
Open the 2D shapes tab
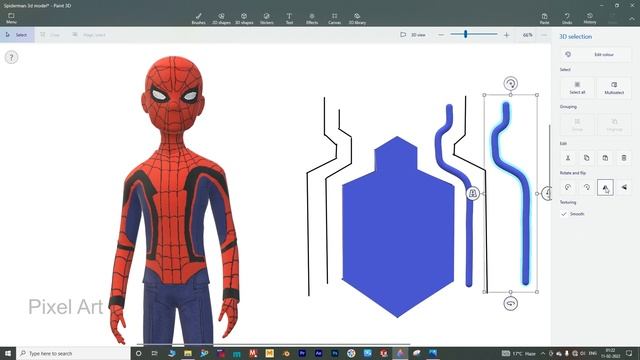[x=221, y=18]
